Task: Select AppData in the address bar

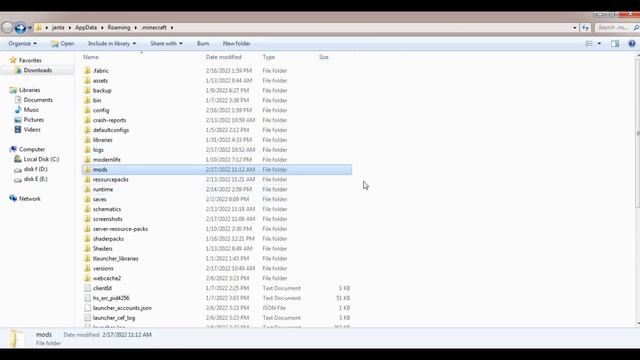Action: pyautogui.click(x=86, y=27)
